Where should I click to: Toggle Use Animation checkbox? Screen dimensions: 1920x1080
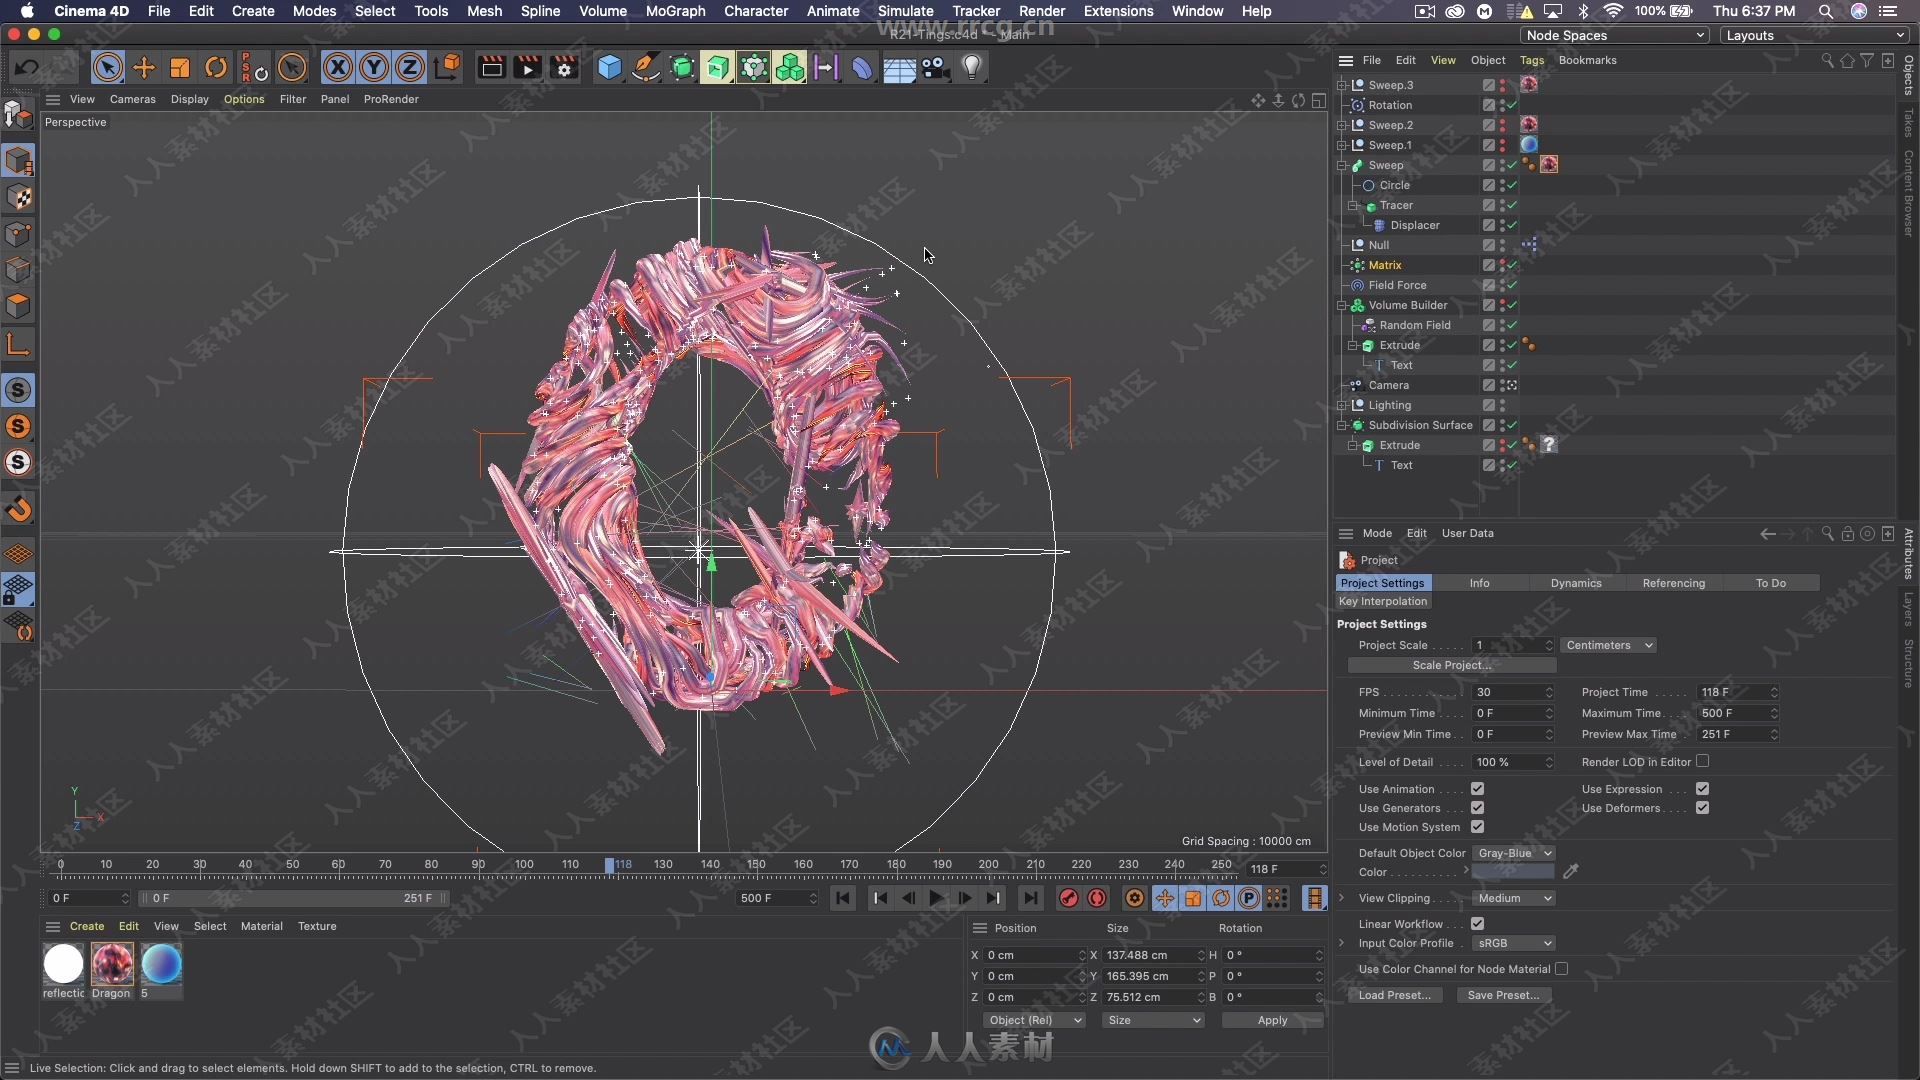(1477, 787)
